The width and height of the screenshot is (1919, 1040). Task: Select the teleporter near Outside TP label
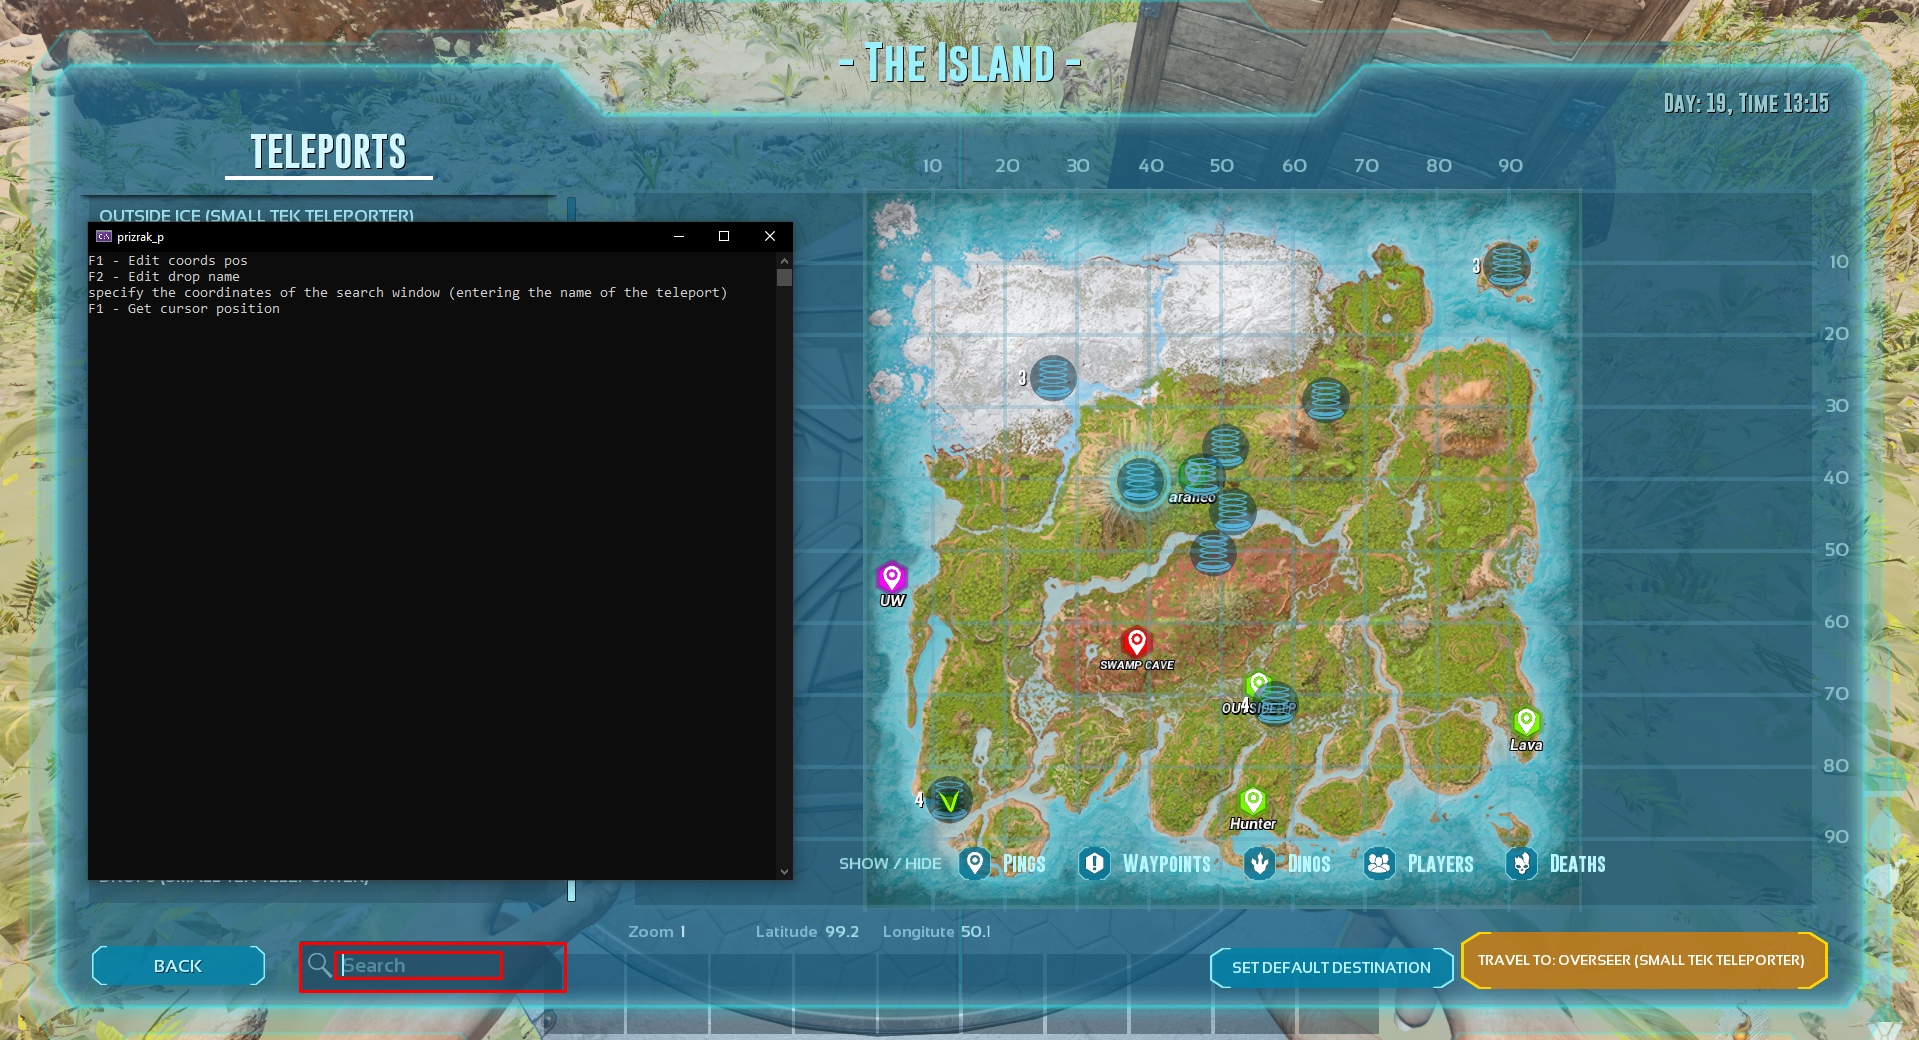coord(1275,703)
